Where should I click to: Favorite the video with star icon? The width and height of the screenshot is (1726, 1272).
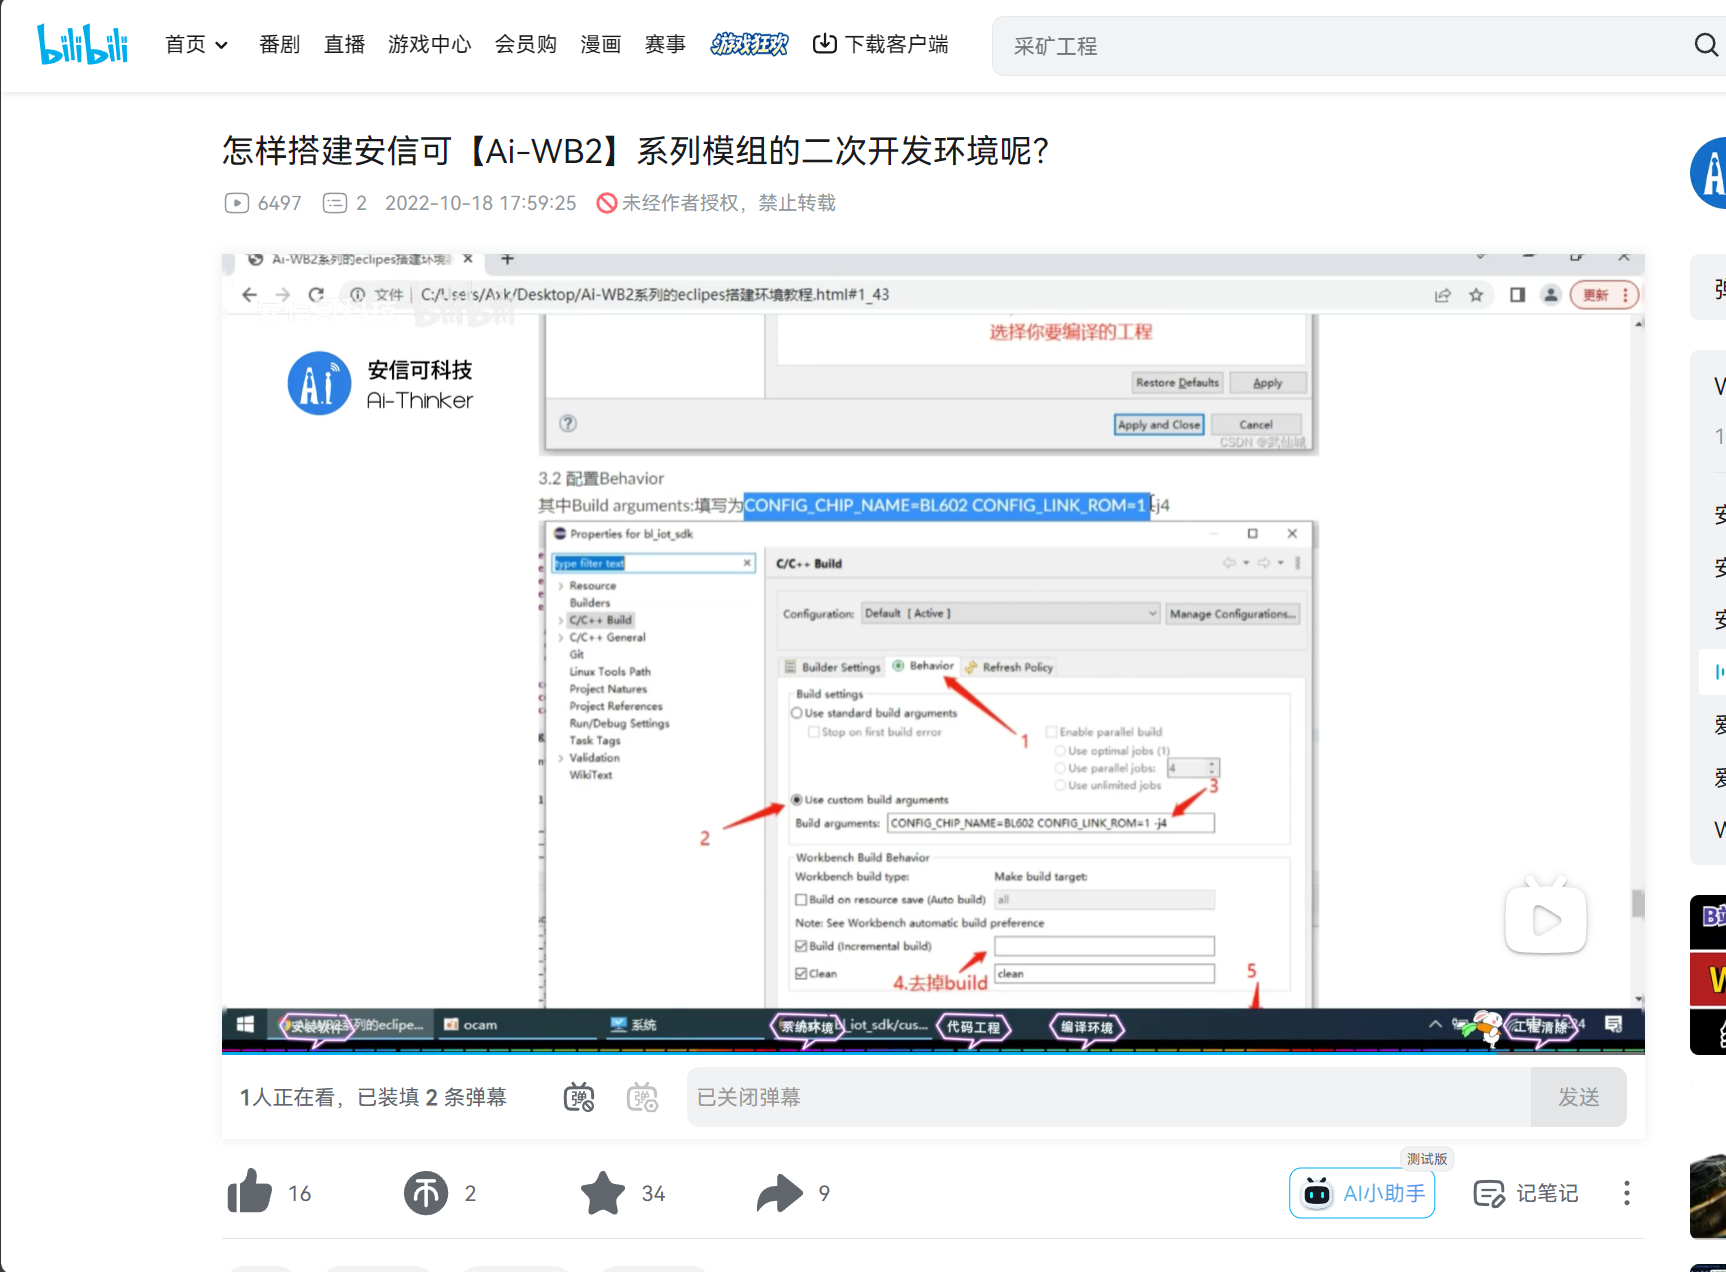603,1193
